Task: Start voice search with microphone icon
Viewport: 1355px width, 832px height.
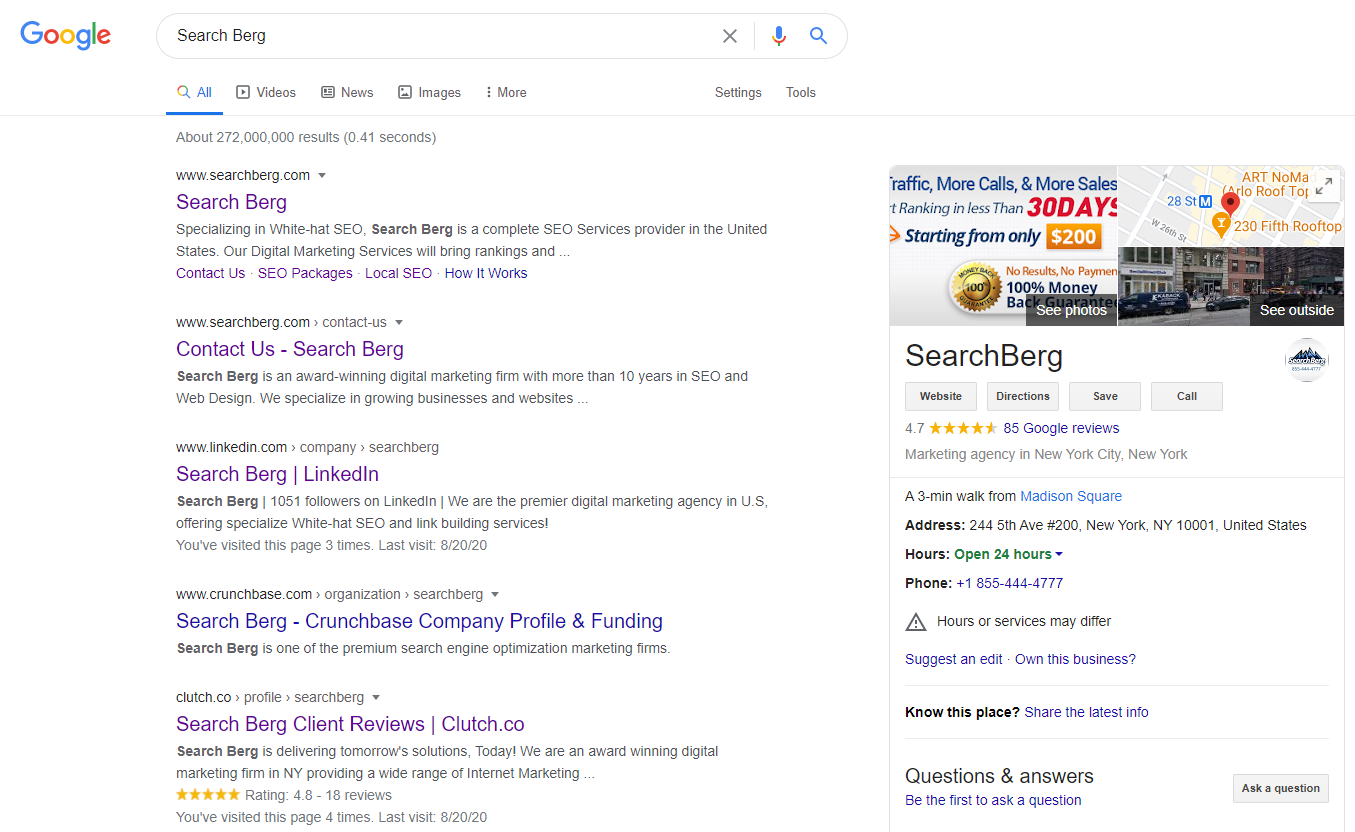Action: (x=779, y=36)
